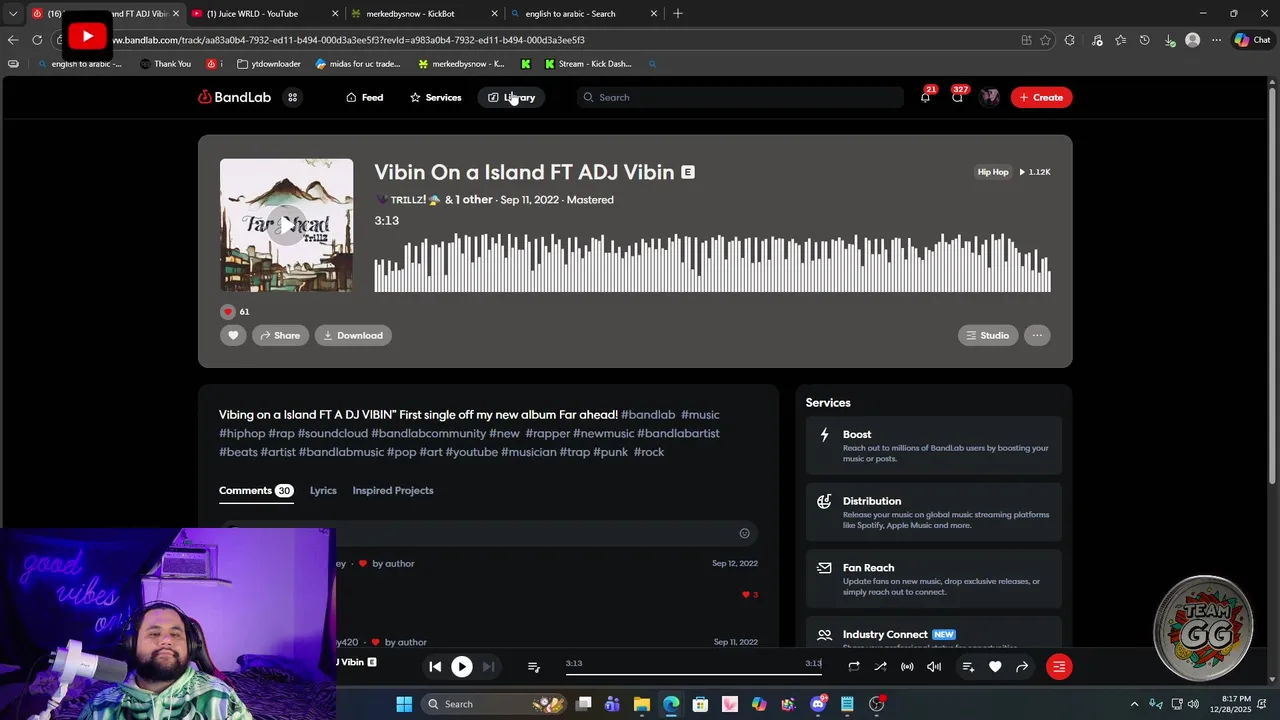Open the Boost service

[934, 447]
